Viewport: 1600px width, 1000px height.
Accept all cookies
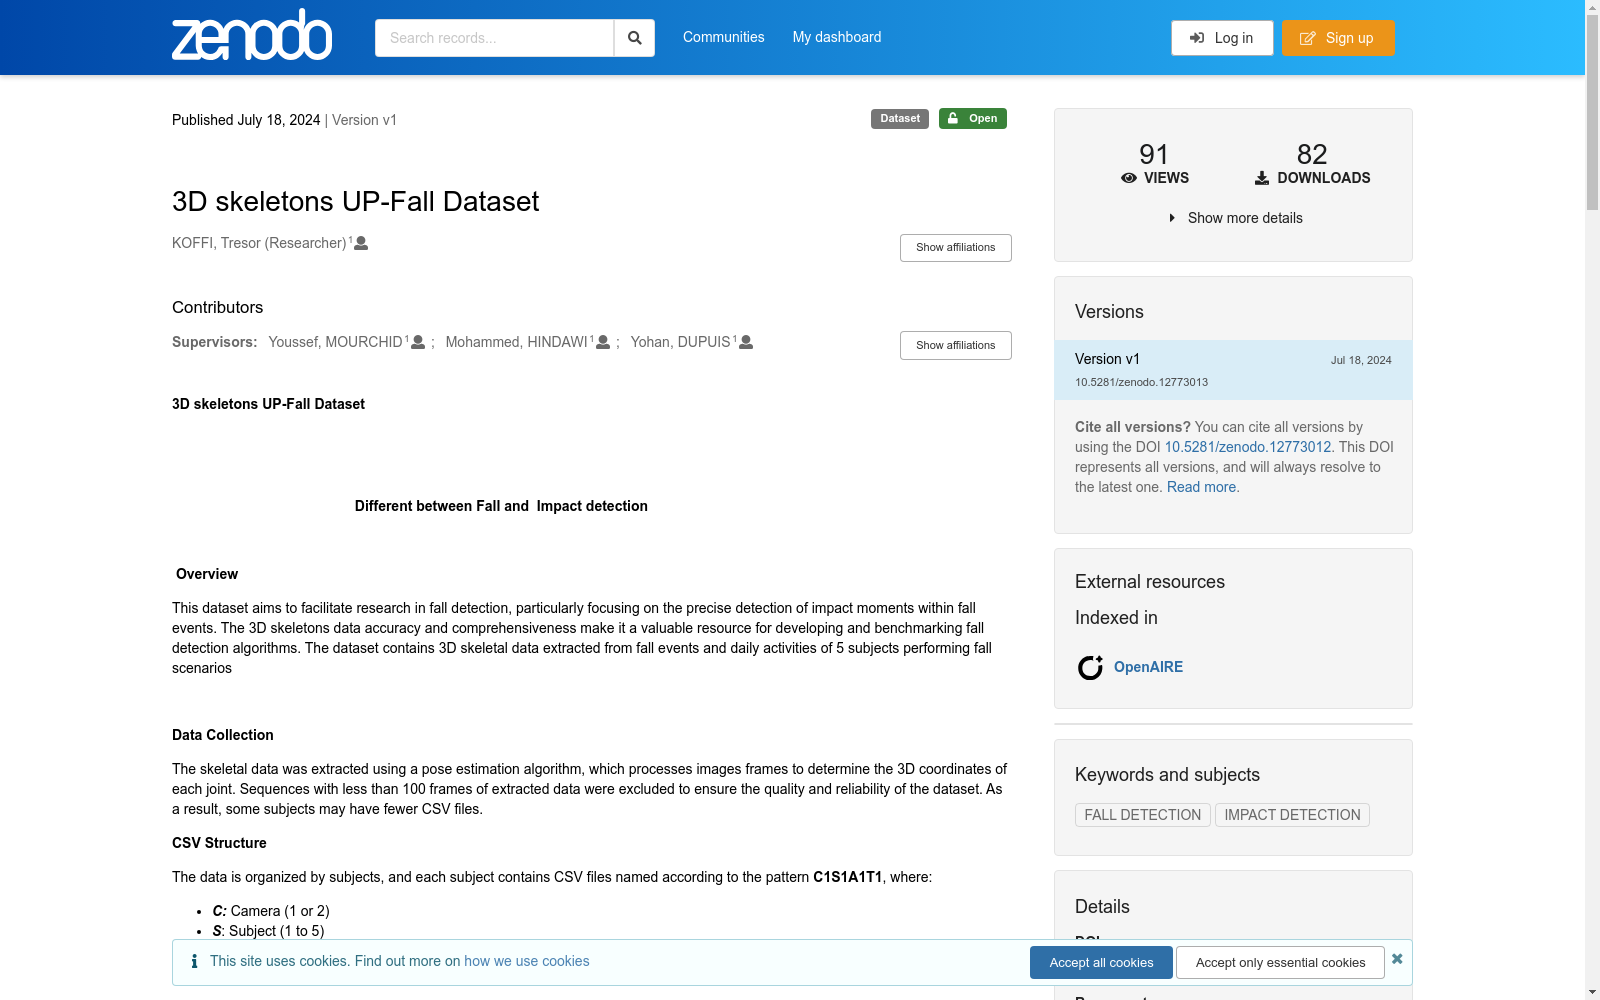[1101, 963]
